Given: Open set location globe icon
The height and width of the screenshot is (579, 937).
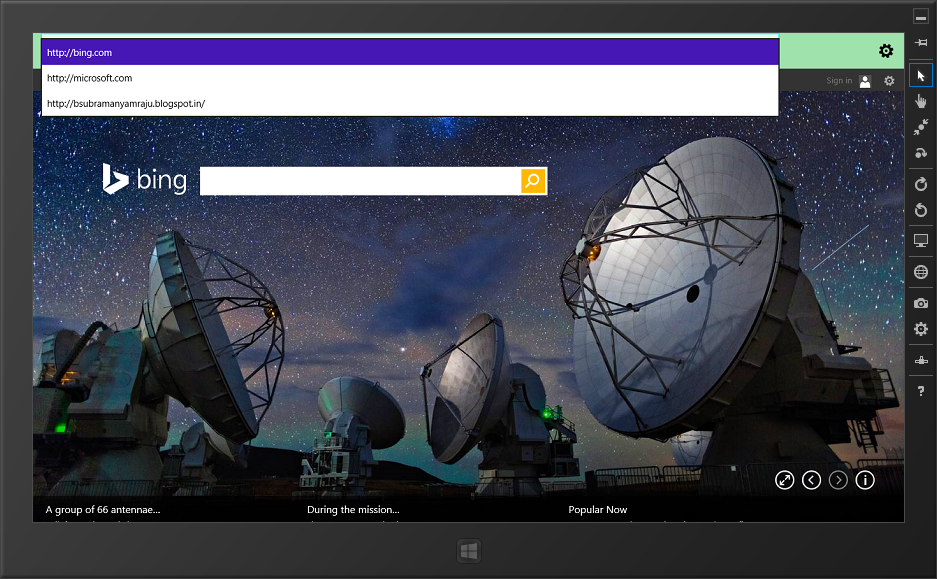Looking at the screenshot, I should (920, 272).
